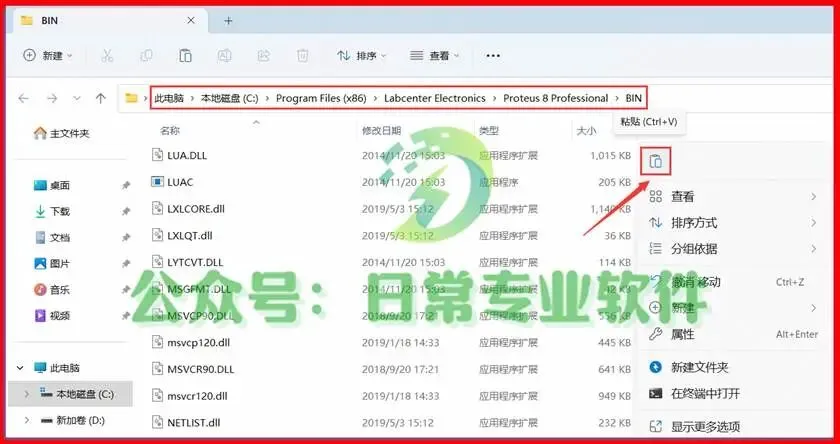The height and width of the screenshot is (444, 840).
Task: Sort by 修改日期 column header
Action: tap(381, 130)
